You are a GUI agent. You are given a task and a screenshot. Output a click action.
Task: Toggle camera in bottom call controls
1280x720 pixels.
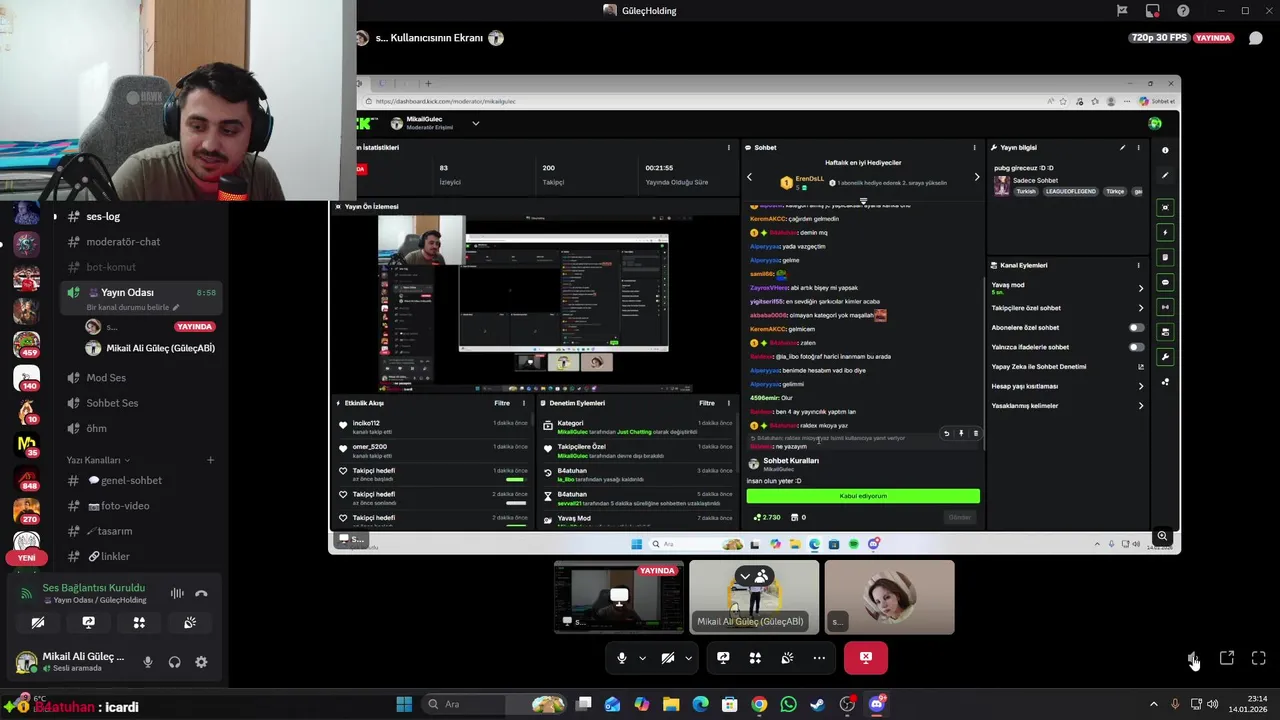pos(668,658)
